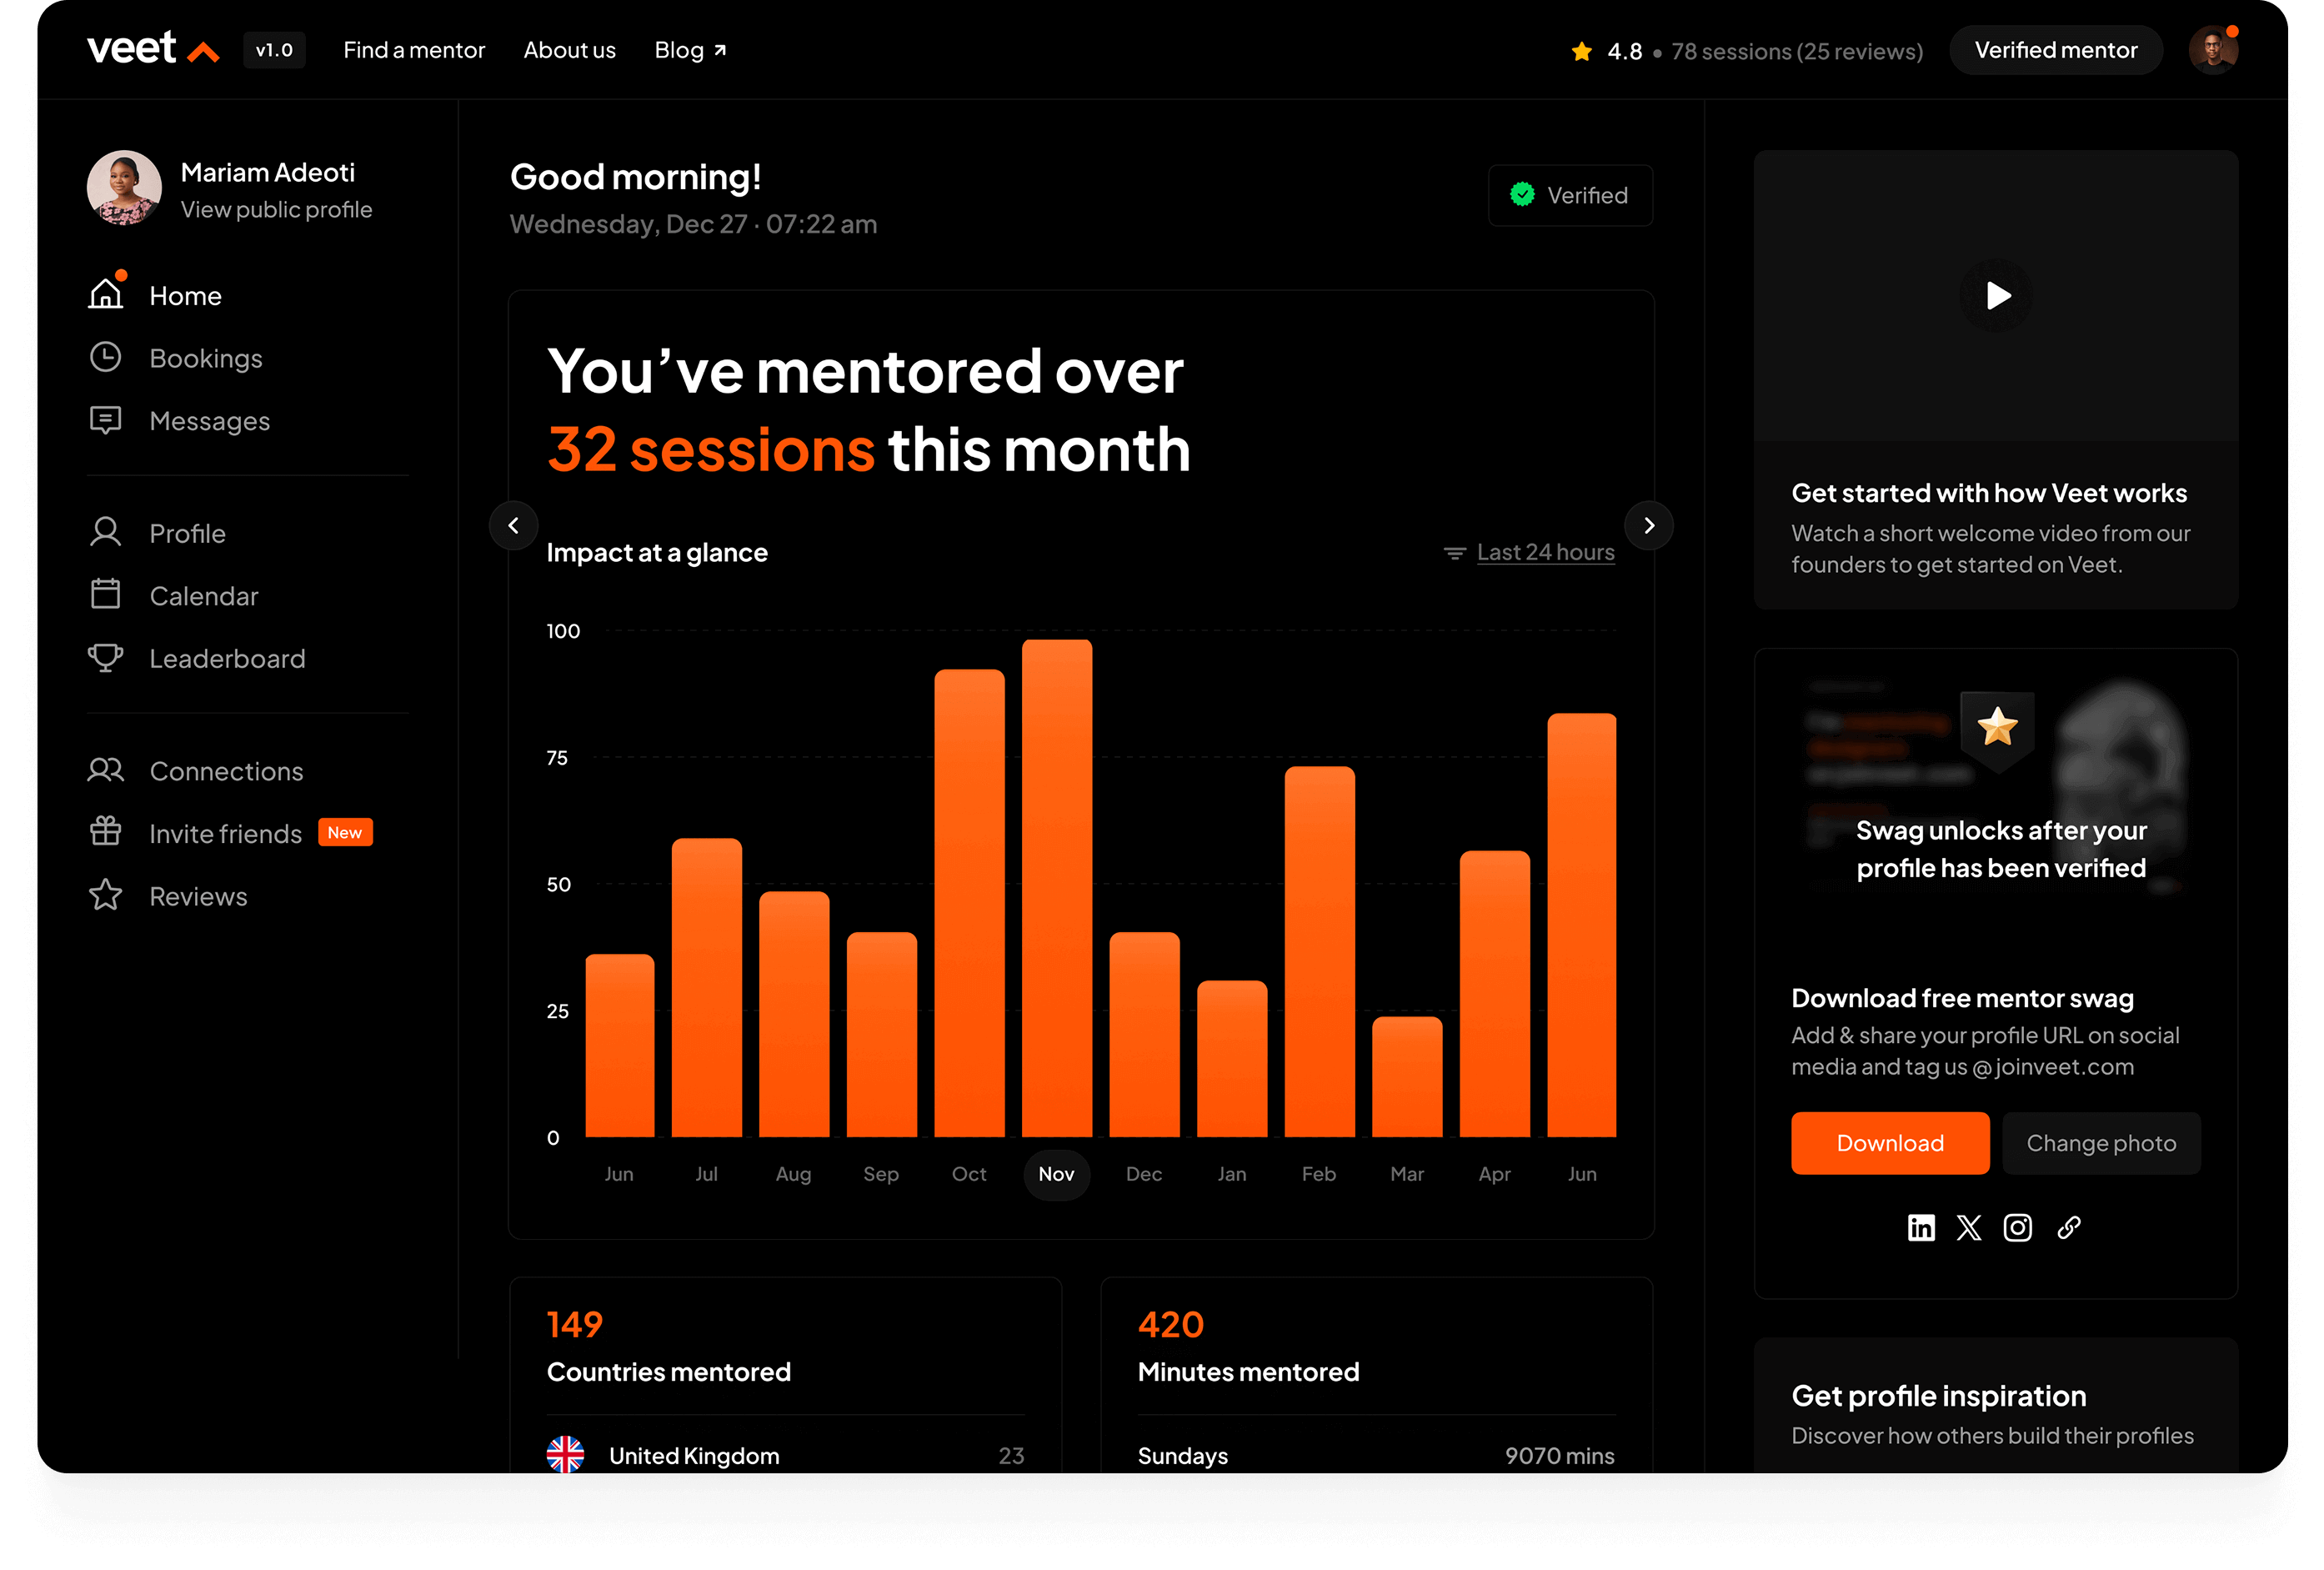Click the orange Download button
The height and width of the screenshot is (1570, 2324).
pos(1889,1143)
